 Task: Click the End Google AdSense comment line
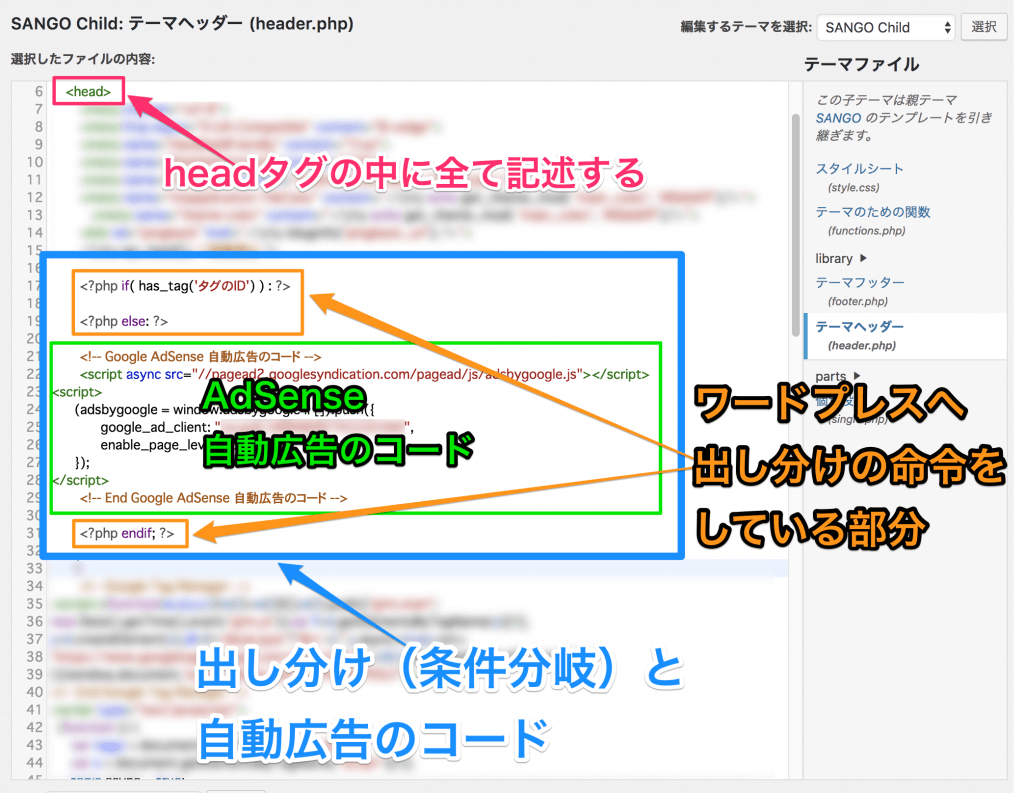[x=214, y=498]
